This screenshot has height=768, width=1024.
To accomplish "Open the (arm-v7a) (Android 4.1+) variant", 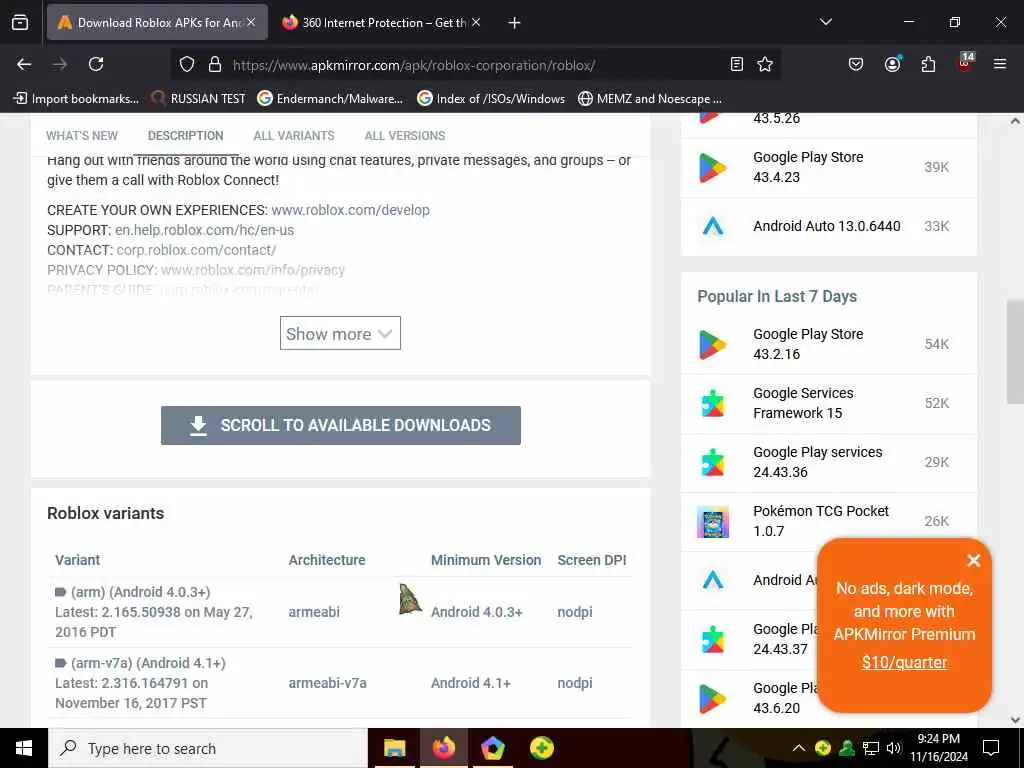I will pyautogui.click(x=148, y=664).
